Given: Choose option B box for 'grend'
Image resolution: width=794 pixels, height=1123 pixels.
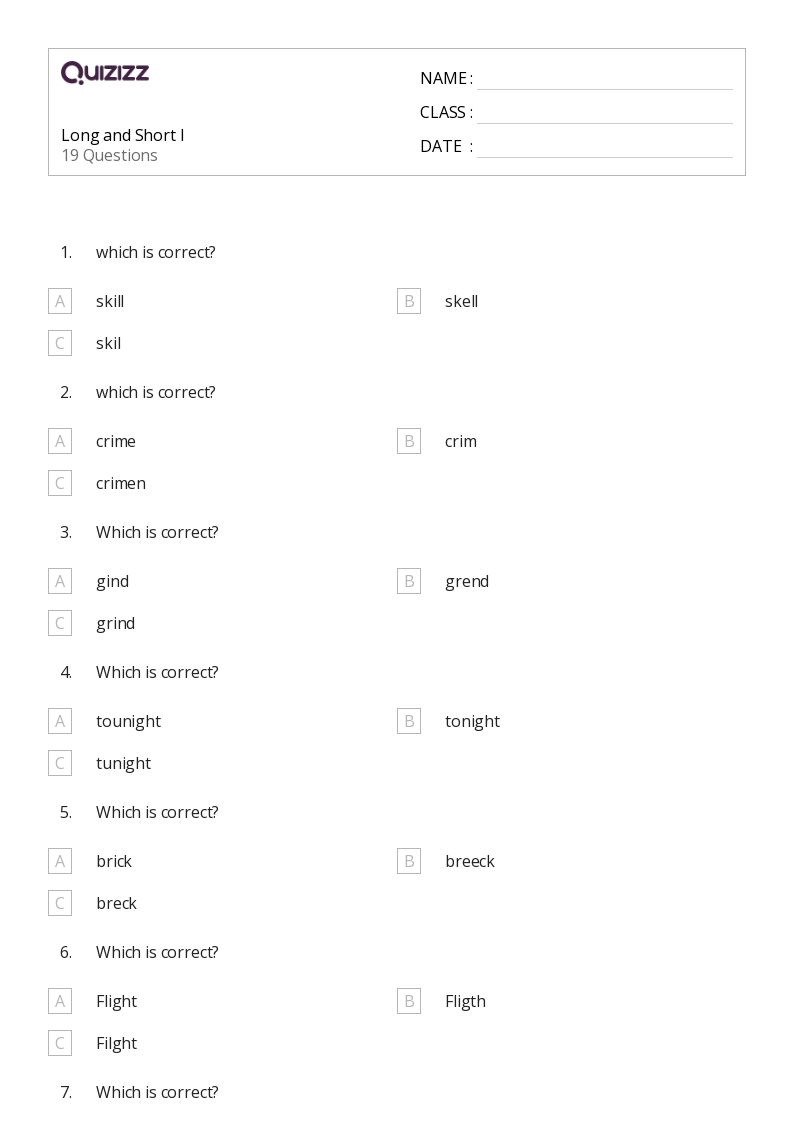Looking at the screenshot, I should [x=409, y=581].
